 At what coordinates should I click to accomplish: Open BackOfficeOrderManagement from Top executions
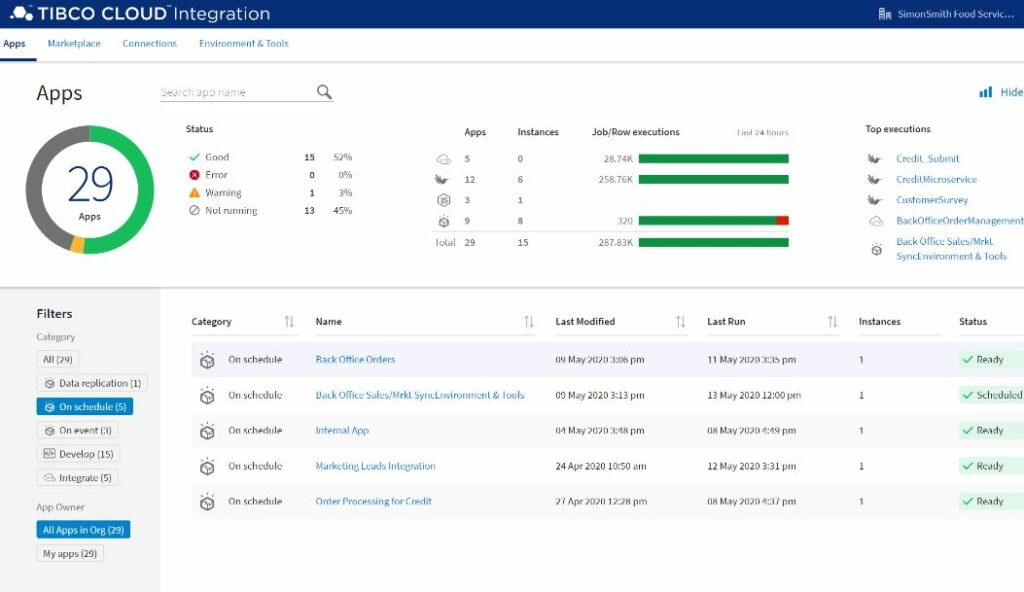tap(959, 221)
